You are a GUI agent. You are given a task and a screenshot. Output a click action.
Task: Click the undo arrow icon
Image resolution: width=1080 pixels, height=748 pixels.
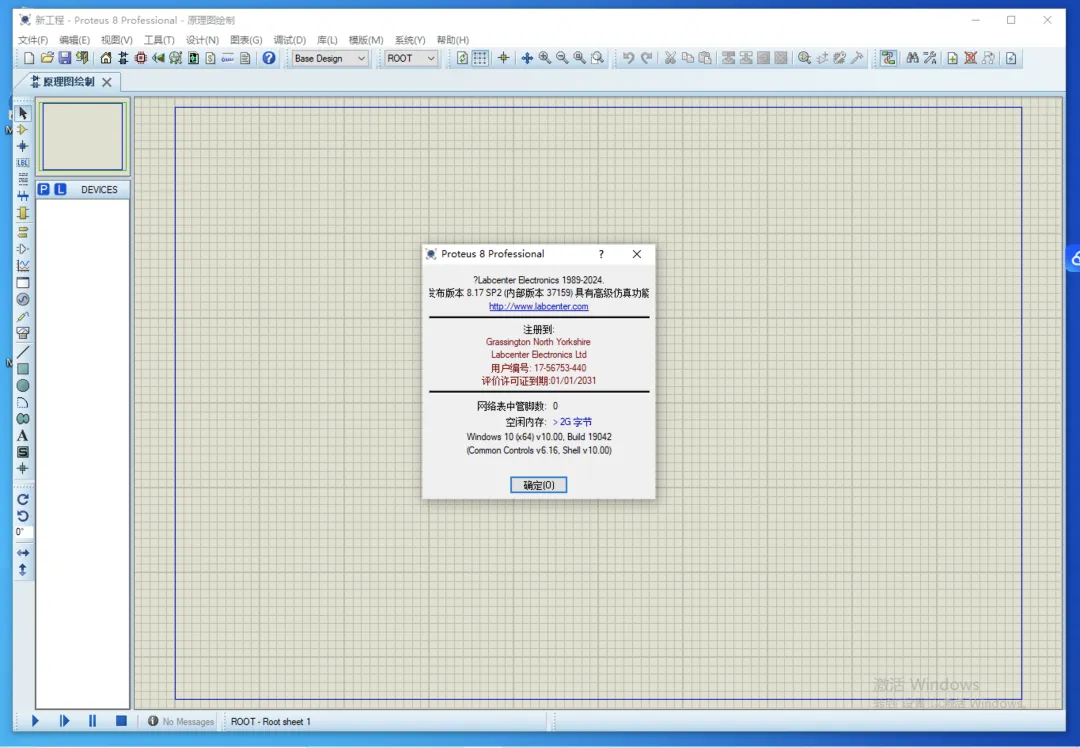pos(628,59)
